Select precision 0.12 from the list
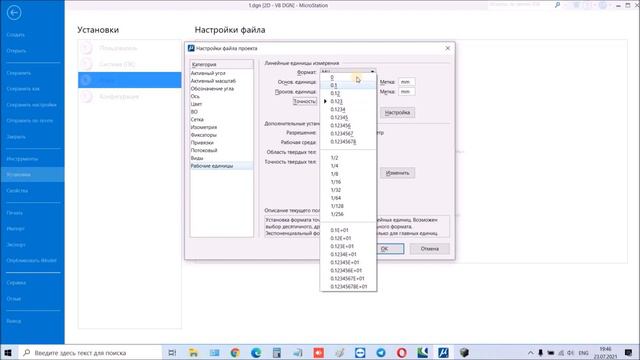 [348, 93]
